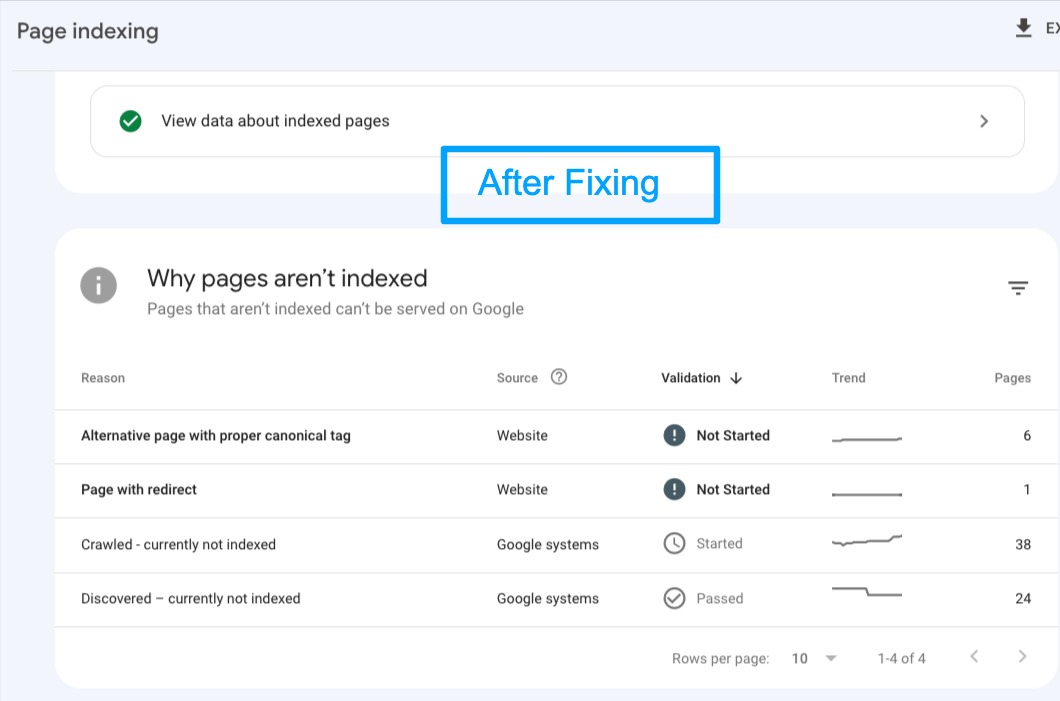Click the Source help question mark icon
The width and height of the screenshot is (1060, 701).
pyautogui.click(x=559, y=377)
